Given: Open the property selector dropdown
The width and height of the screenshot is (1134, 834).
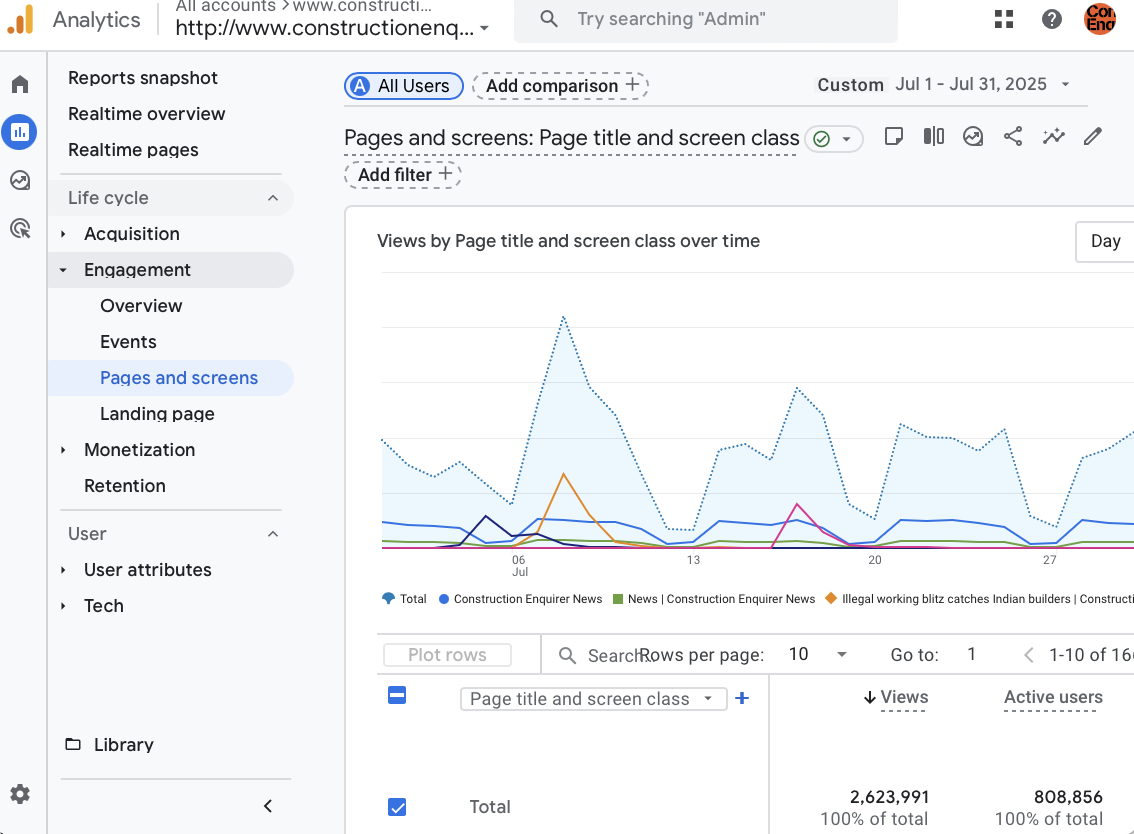Looking at the screenshot, I should (333, 28).
